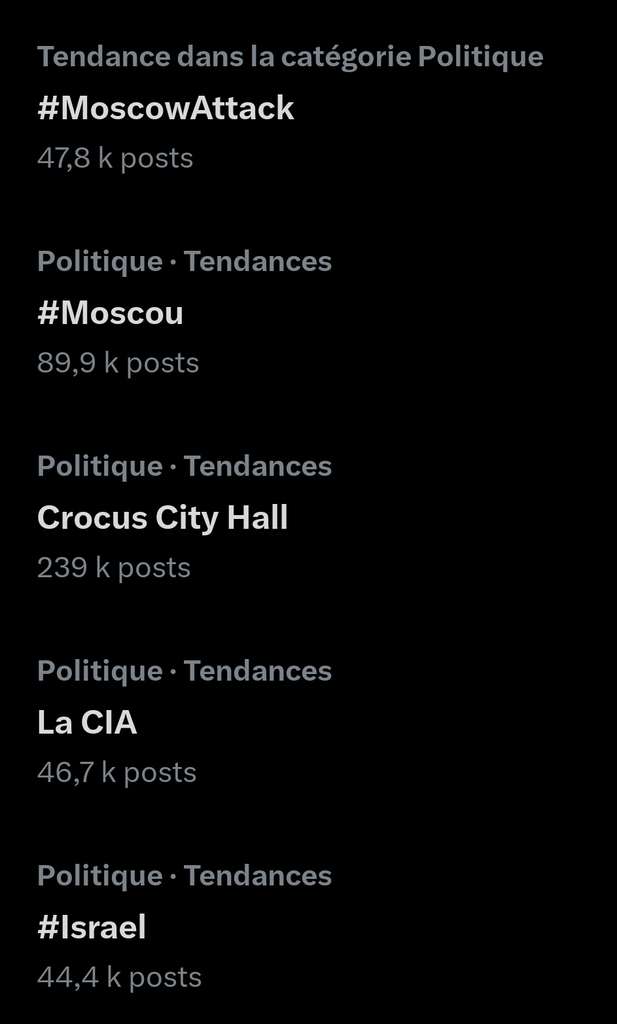Screen dimensions: 617x1024
Task: Click the word 'Tendances' above #Moscou
Action: click(x=258, y=261)
